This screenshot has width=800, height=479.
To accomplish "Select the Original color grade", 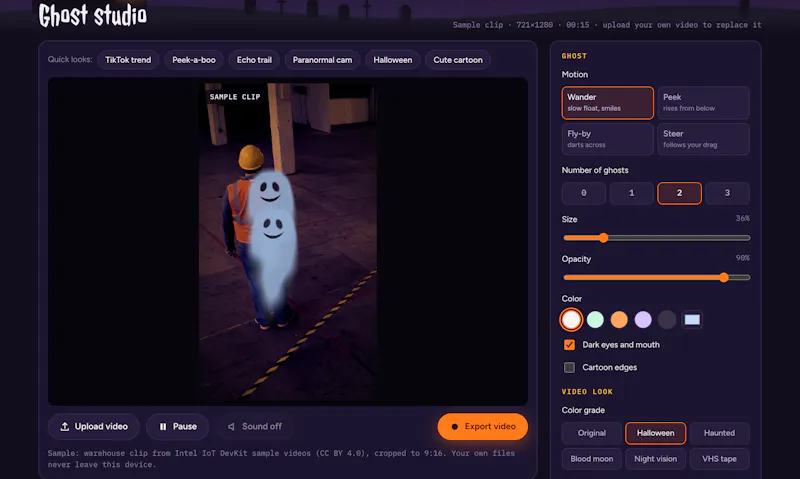I will pos(592,433).
